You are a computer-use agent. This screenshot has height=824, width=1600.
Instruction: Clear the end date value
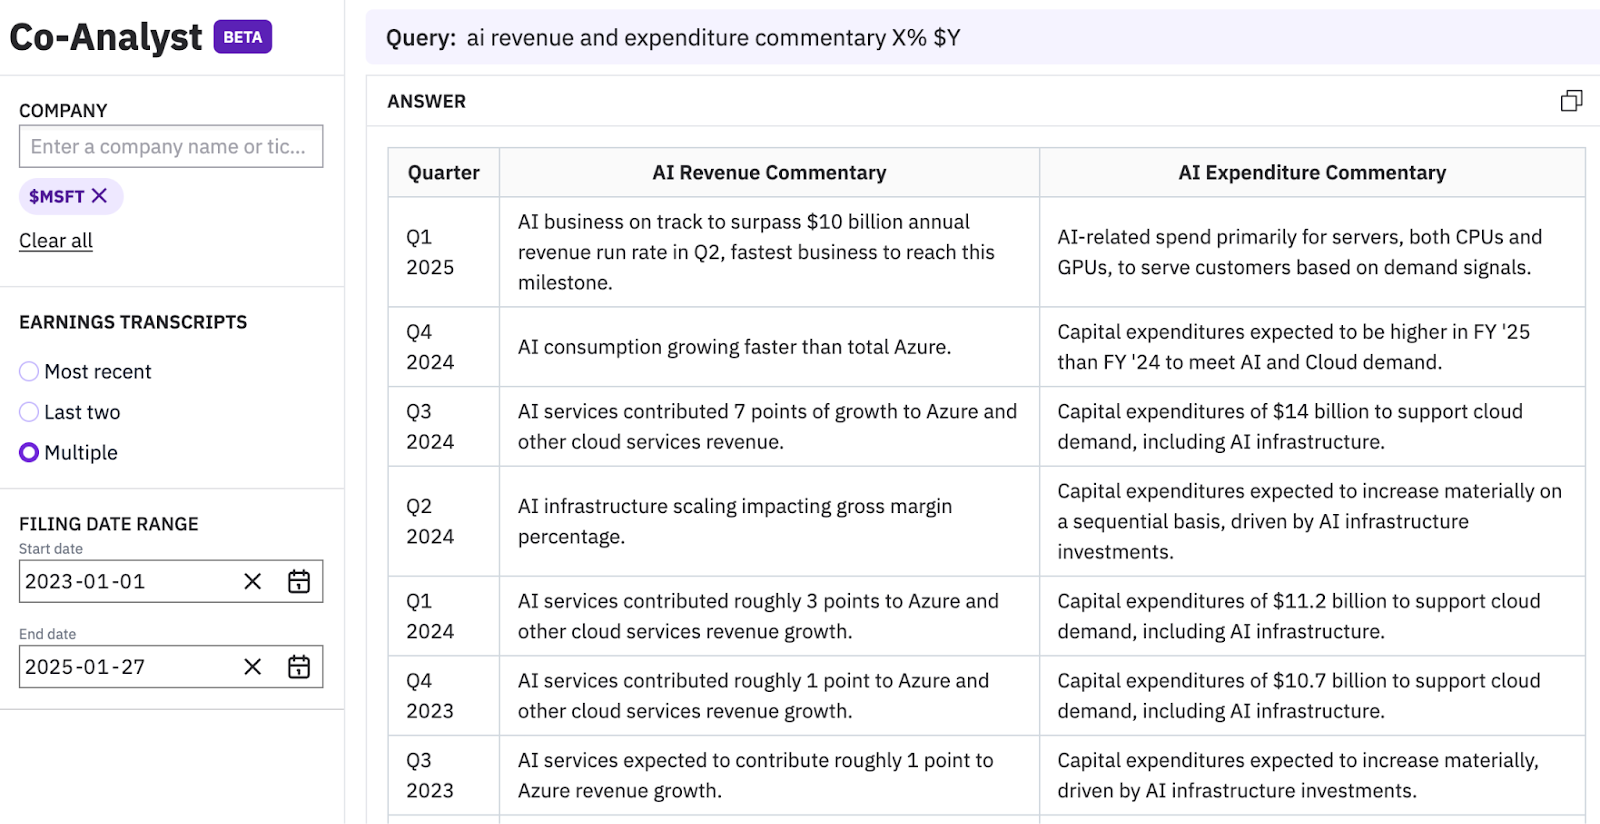point(252,667)
